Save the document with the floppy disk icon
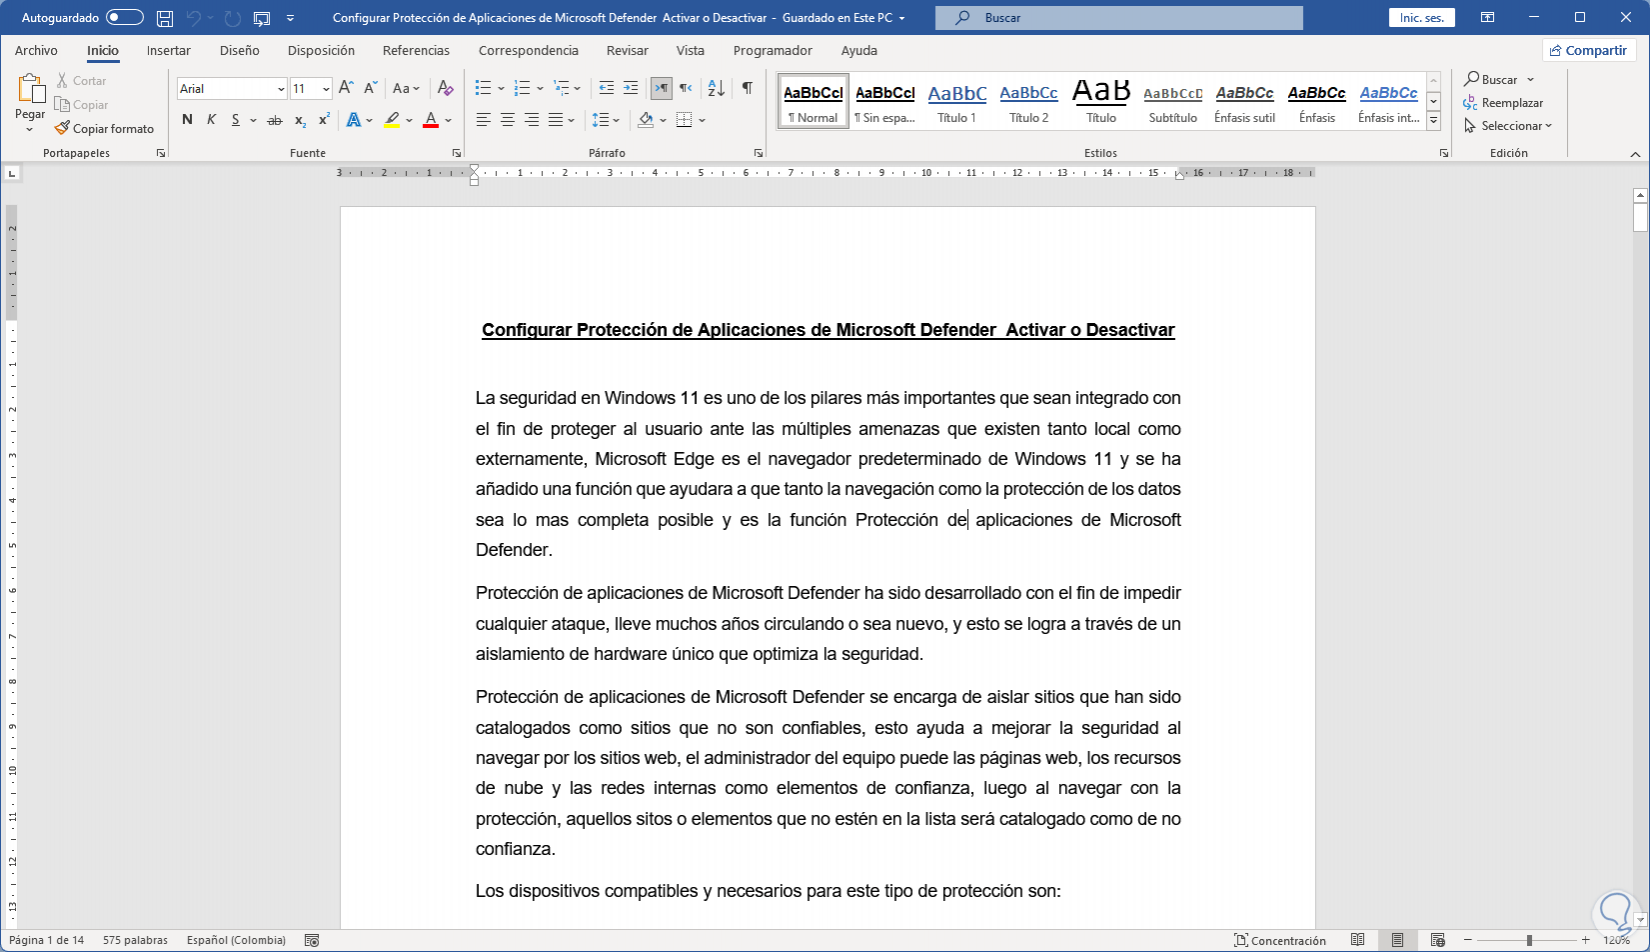 coord(165,18)
